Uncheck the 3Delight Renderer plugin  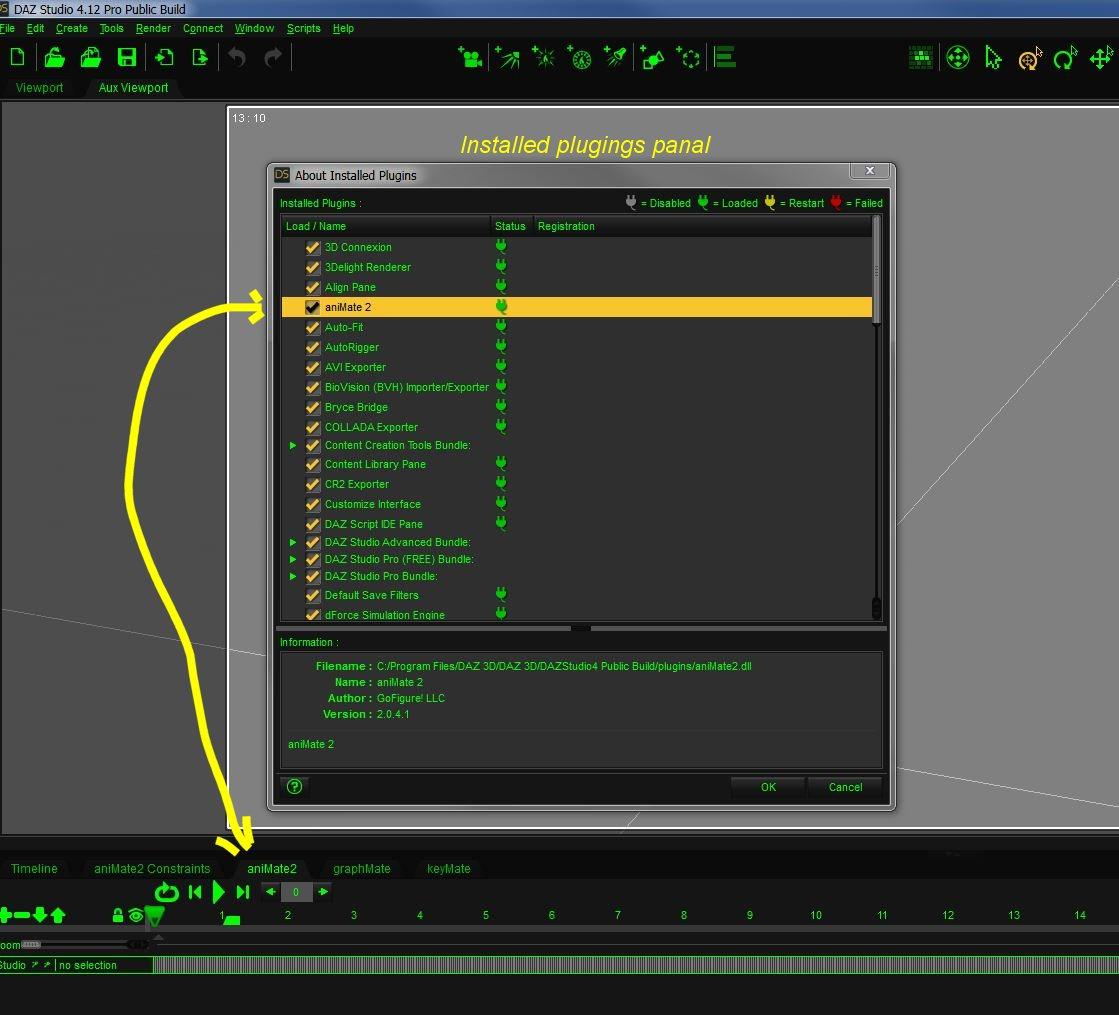click(x=313, y=268)
